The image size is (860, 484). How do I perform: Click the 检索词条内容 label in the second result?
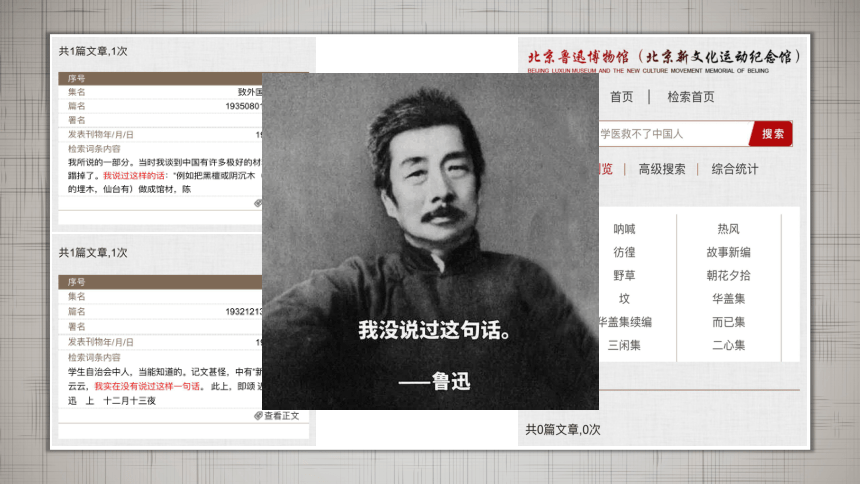(x=94, y=357)
